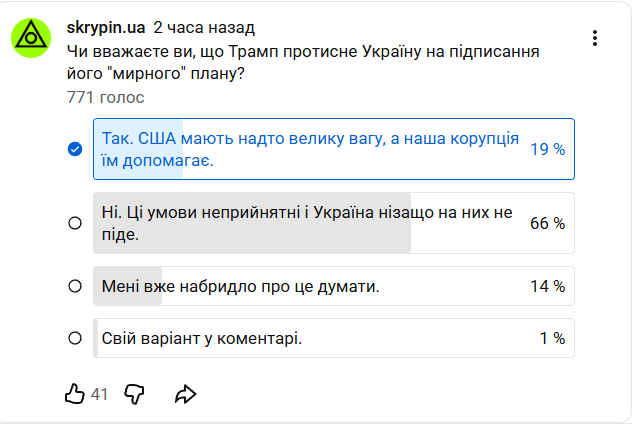Share the post using the arrow icon
The height and width of the screenshot is (430, 637).
[185, 394]
